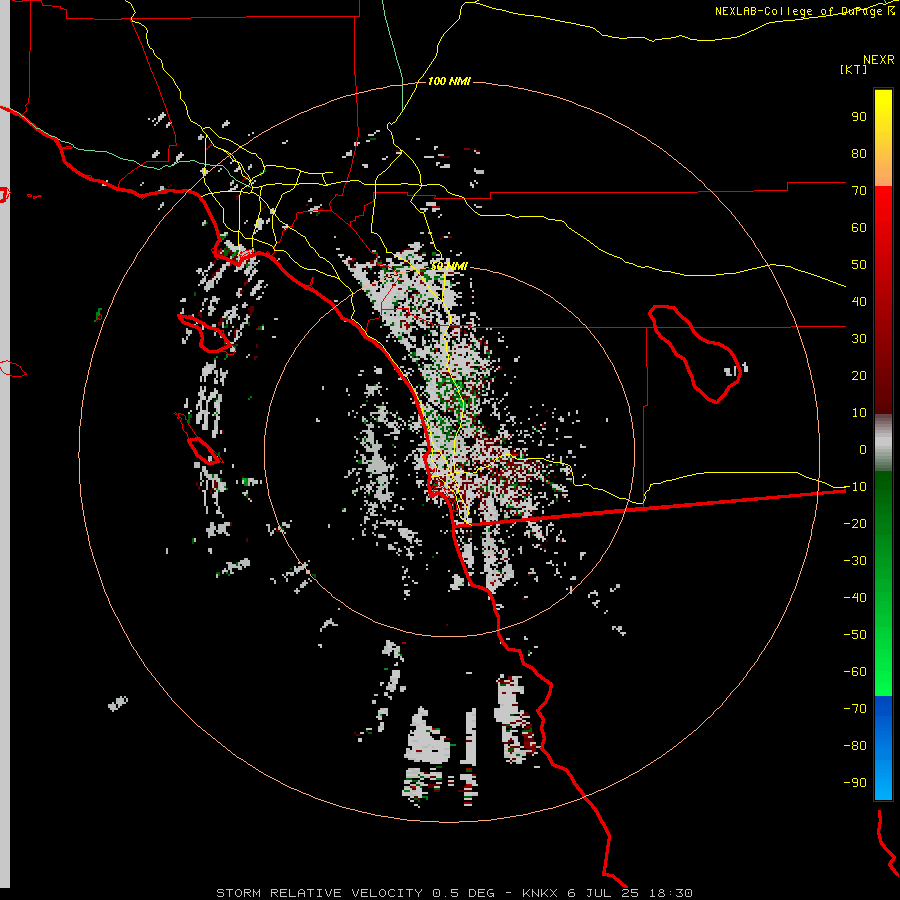This screenshot has height=900, width=900.
Task: Click the 90 value on velocity scale
Action: 859,117
